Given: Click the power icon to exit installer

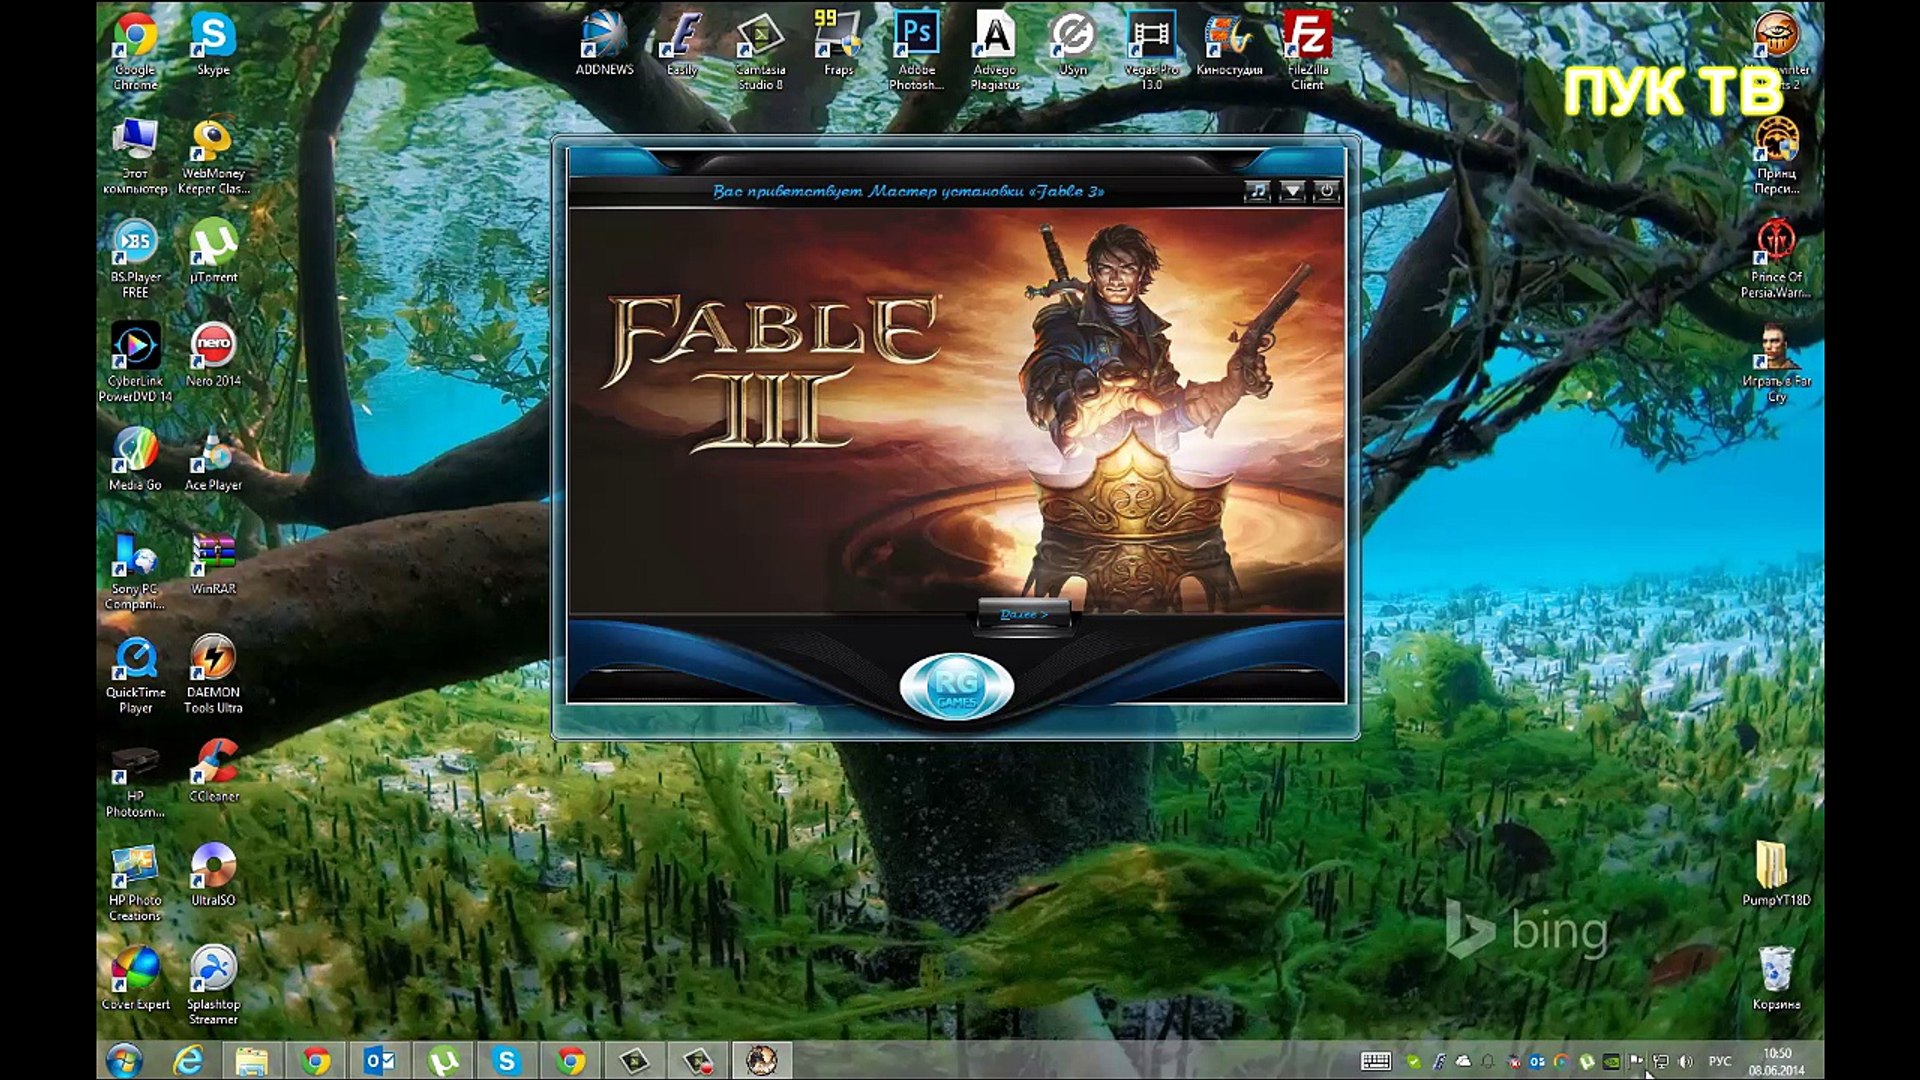Looking at the screenshot, I should pyautogui.click(x=1326, y=190).
